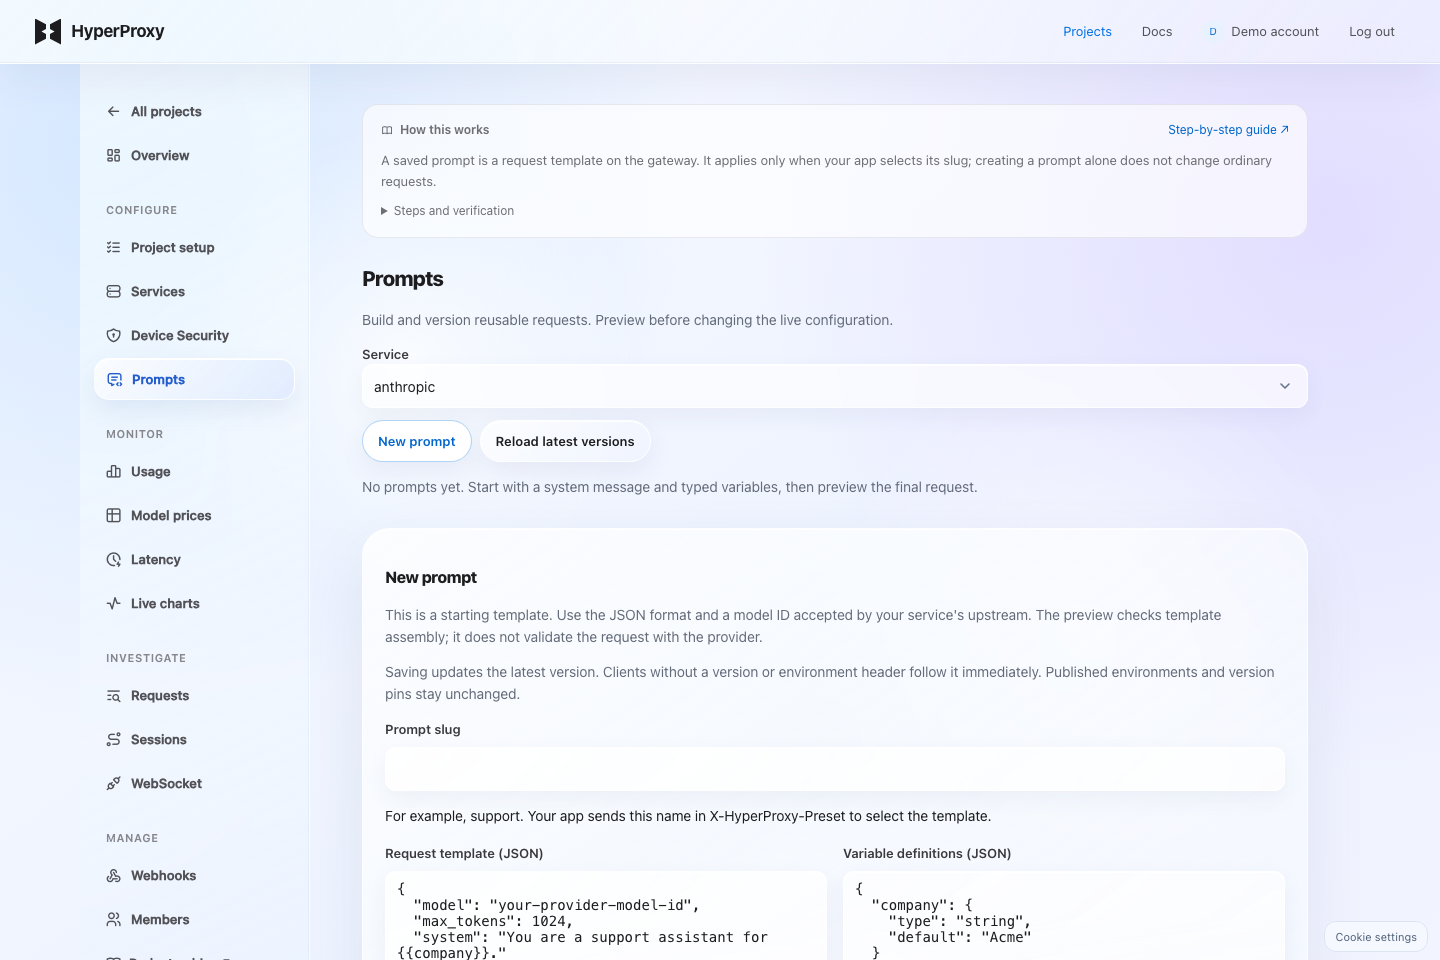Viewport: 1440px width, 960px height.
Task: Click the Members label in the sidebar
Action: pos(160,919)
